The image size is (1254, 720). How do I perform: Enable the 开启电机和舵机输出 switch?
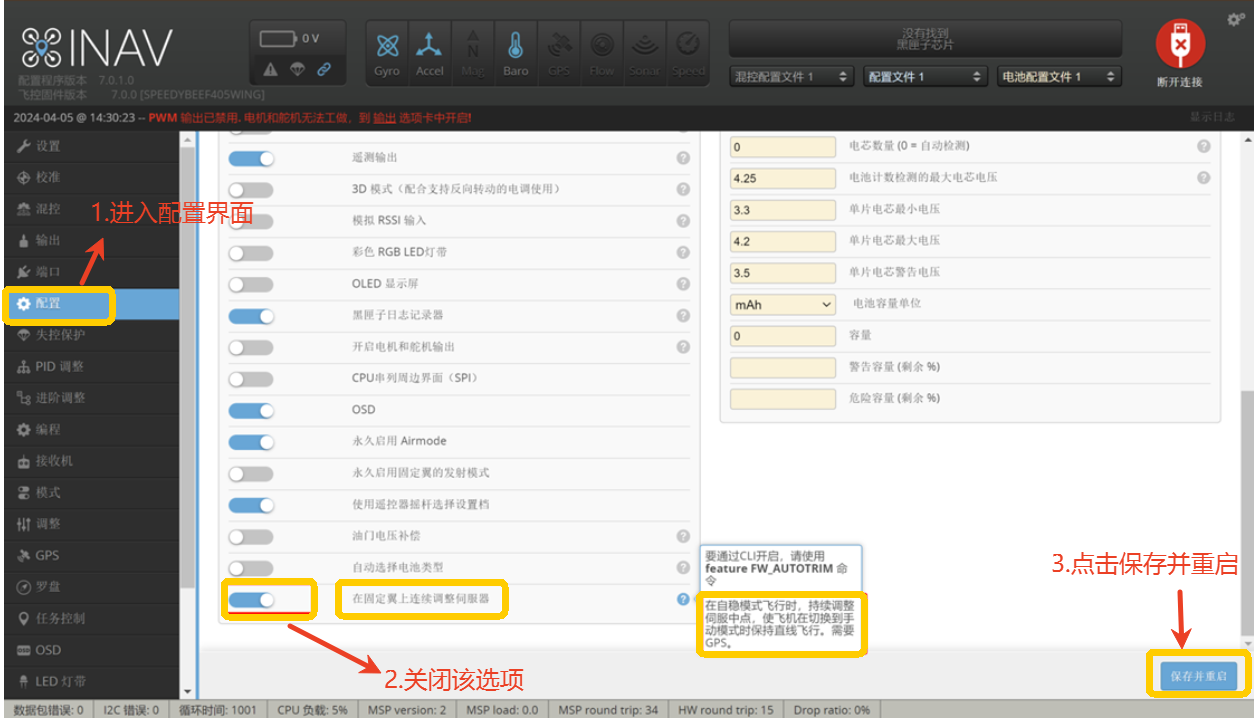pyautogui.click(x=251, y=347)
